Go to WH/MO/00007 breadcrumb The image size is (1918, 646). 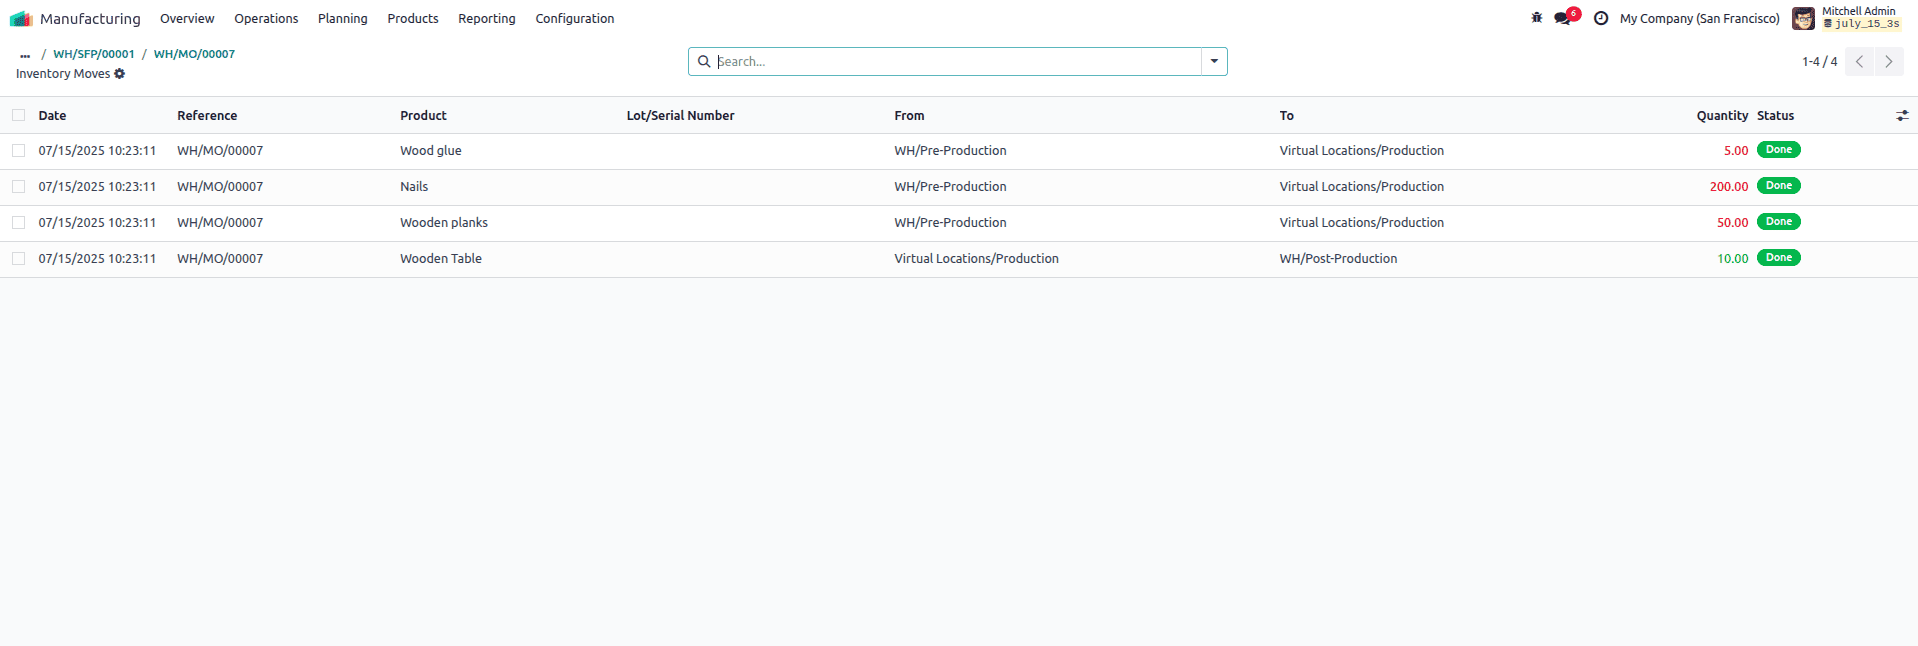[x=194, y=55]
